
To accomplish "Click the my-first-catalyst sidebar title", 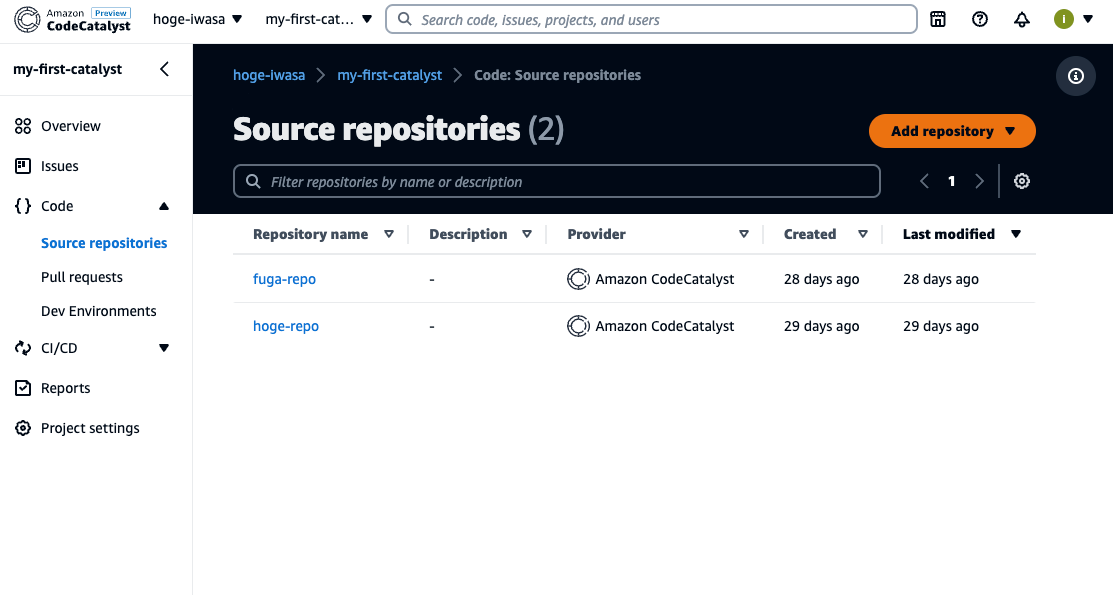I will [x=67, y=69].
